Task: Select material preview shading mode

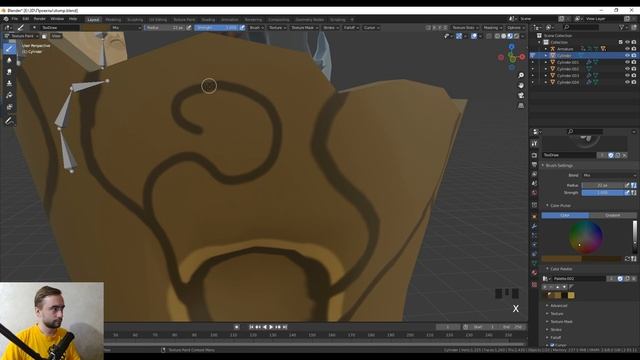Action: coord(510,36)
